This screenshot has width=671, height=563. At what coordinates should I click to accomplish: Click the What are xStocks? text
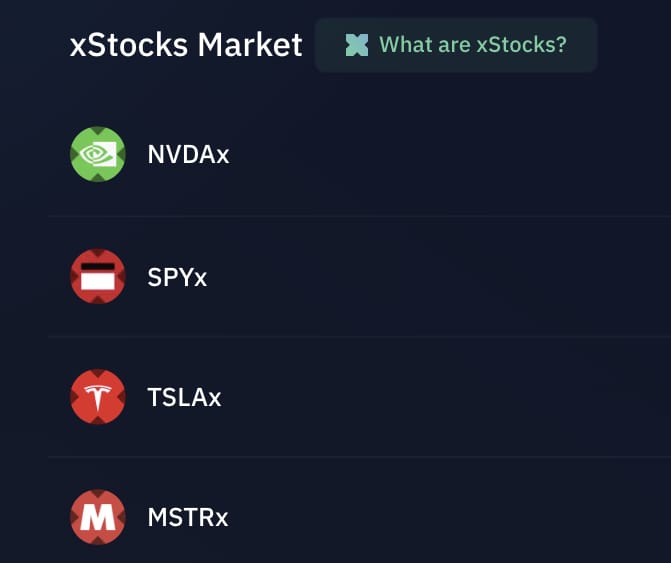pos(473,45)
